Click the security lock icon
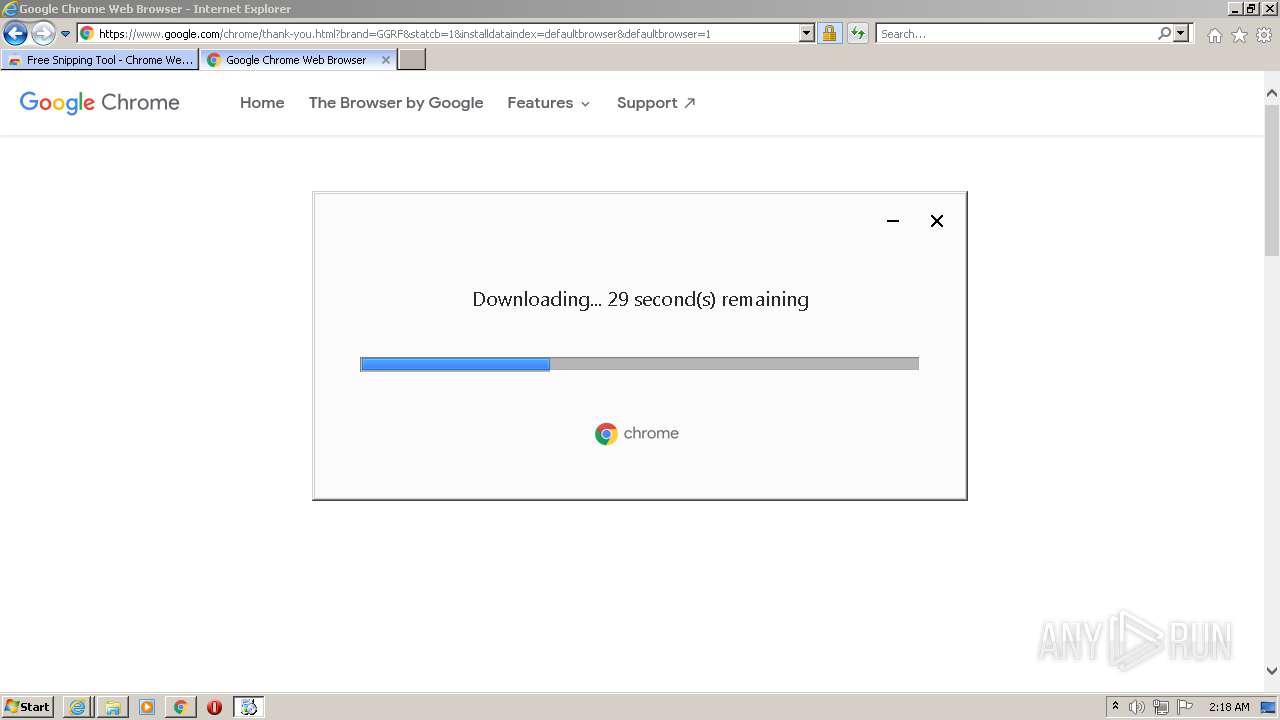The width and height of the screenshot is (1280, 720). (x=829, y=34)
